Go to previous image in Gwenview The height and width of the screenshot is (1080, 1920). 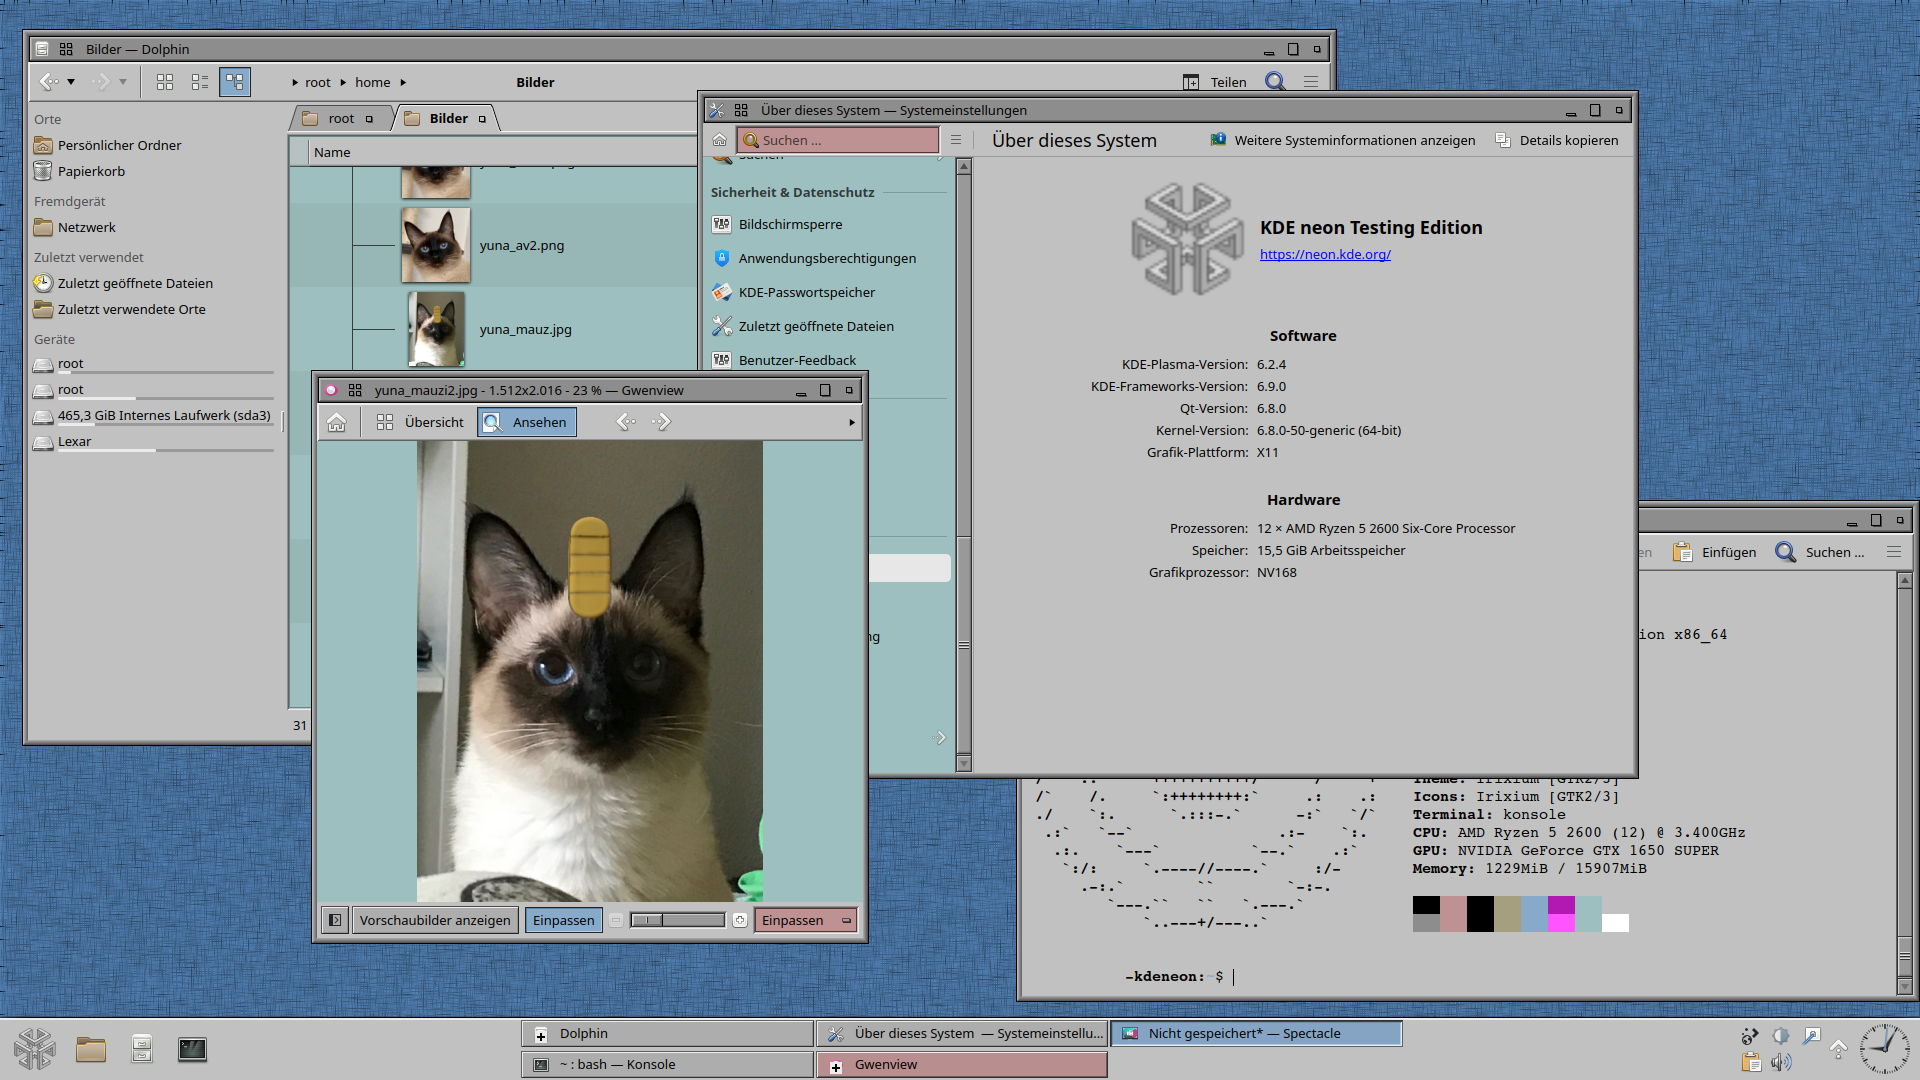coord(626,422)
